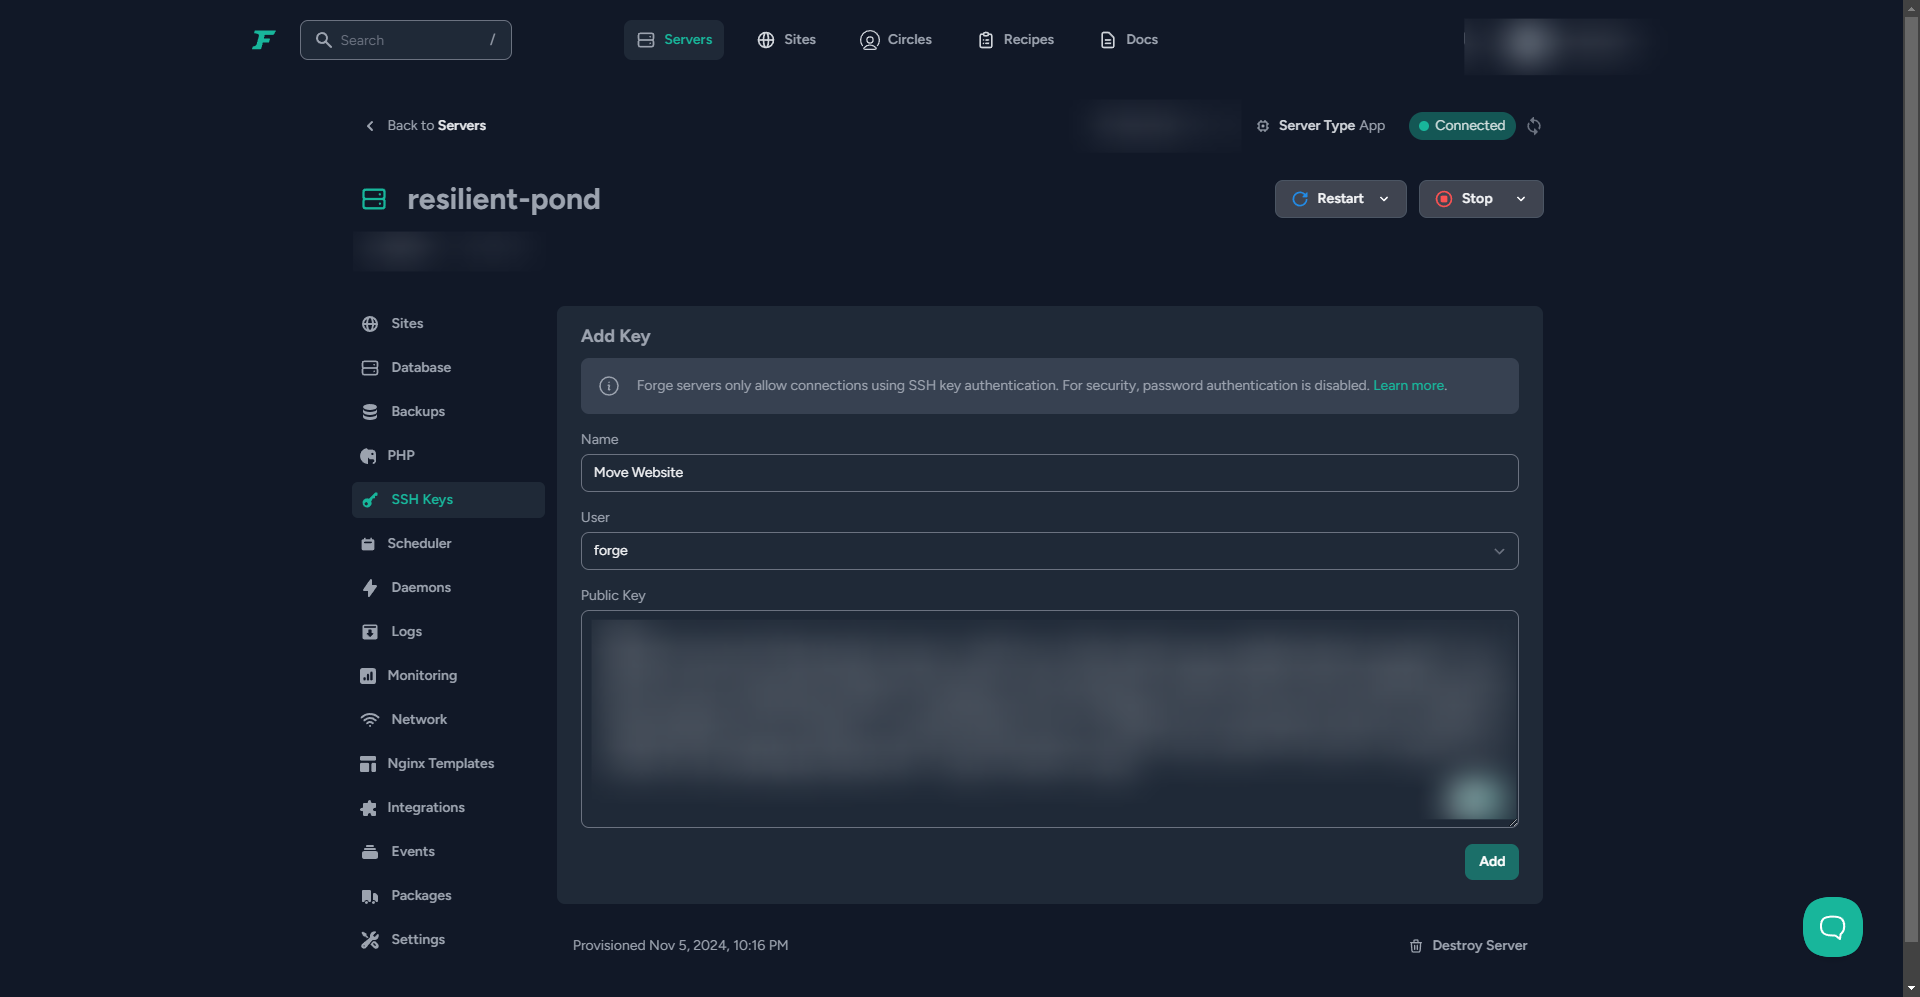Go to Recipes in top navigation
Screen dimensions: 1920x997
(1016, 40)
